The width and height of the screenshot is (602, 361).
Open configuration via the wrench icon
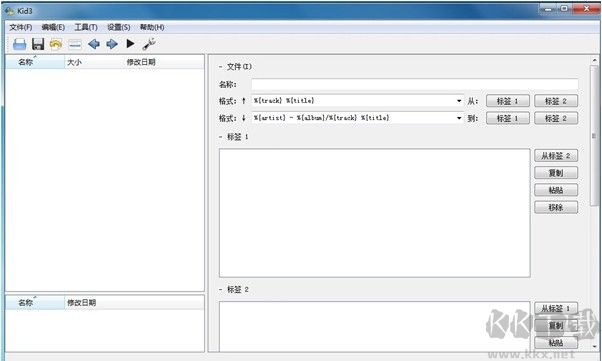click(x=149, y=44)
